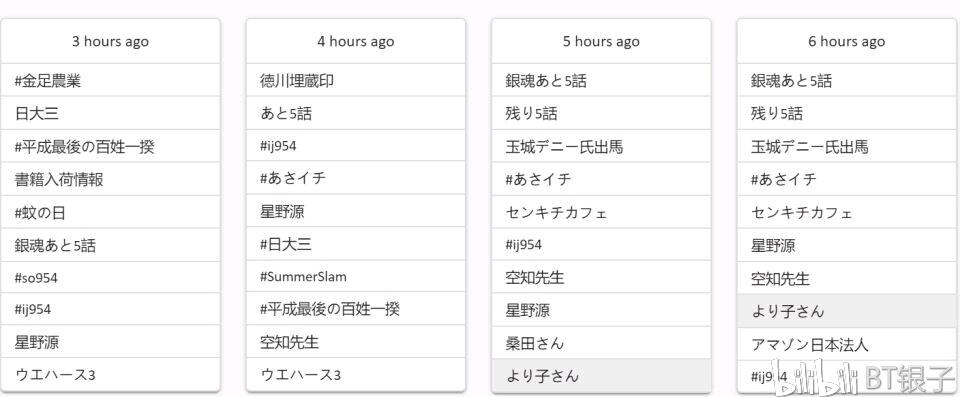Click あと5話 in 4 hours ago list

pyautogui.click(x=356, y=113)
